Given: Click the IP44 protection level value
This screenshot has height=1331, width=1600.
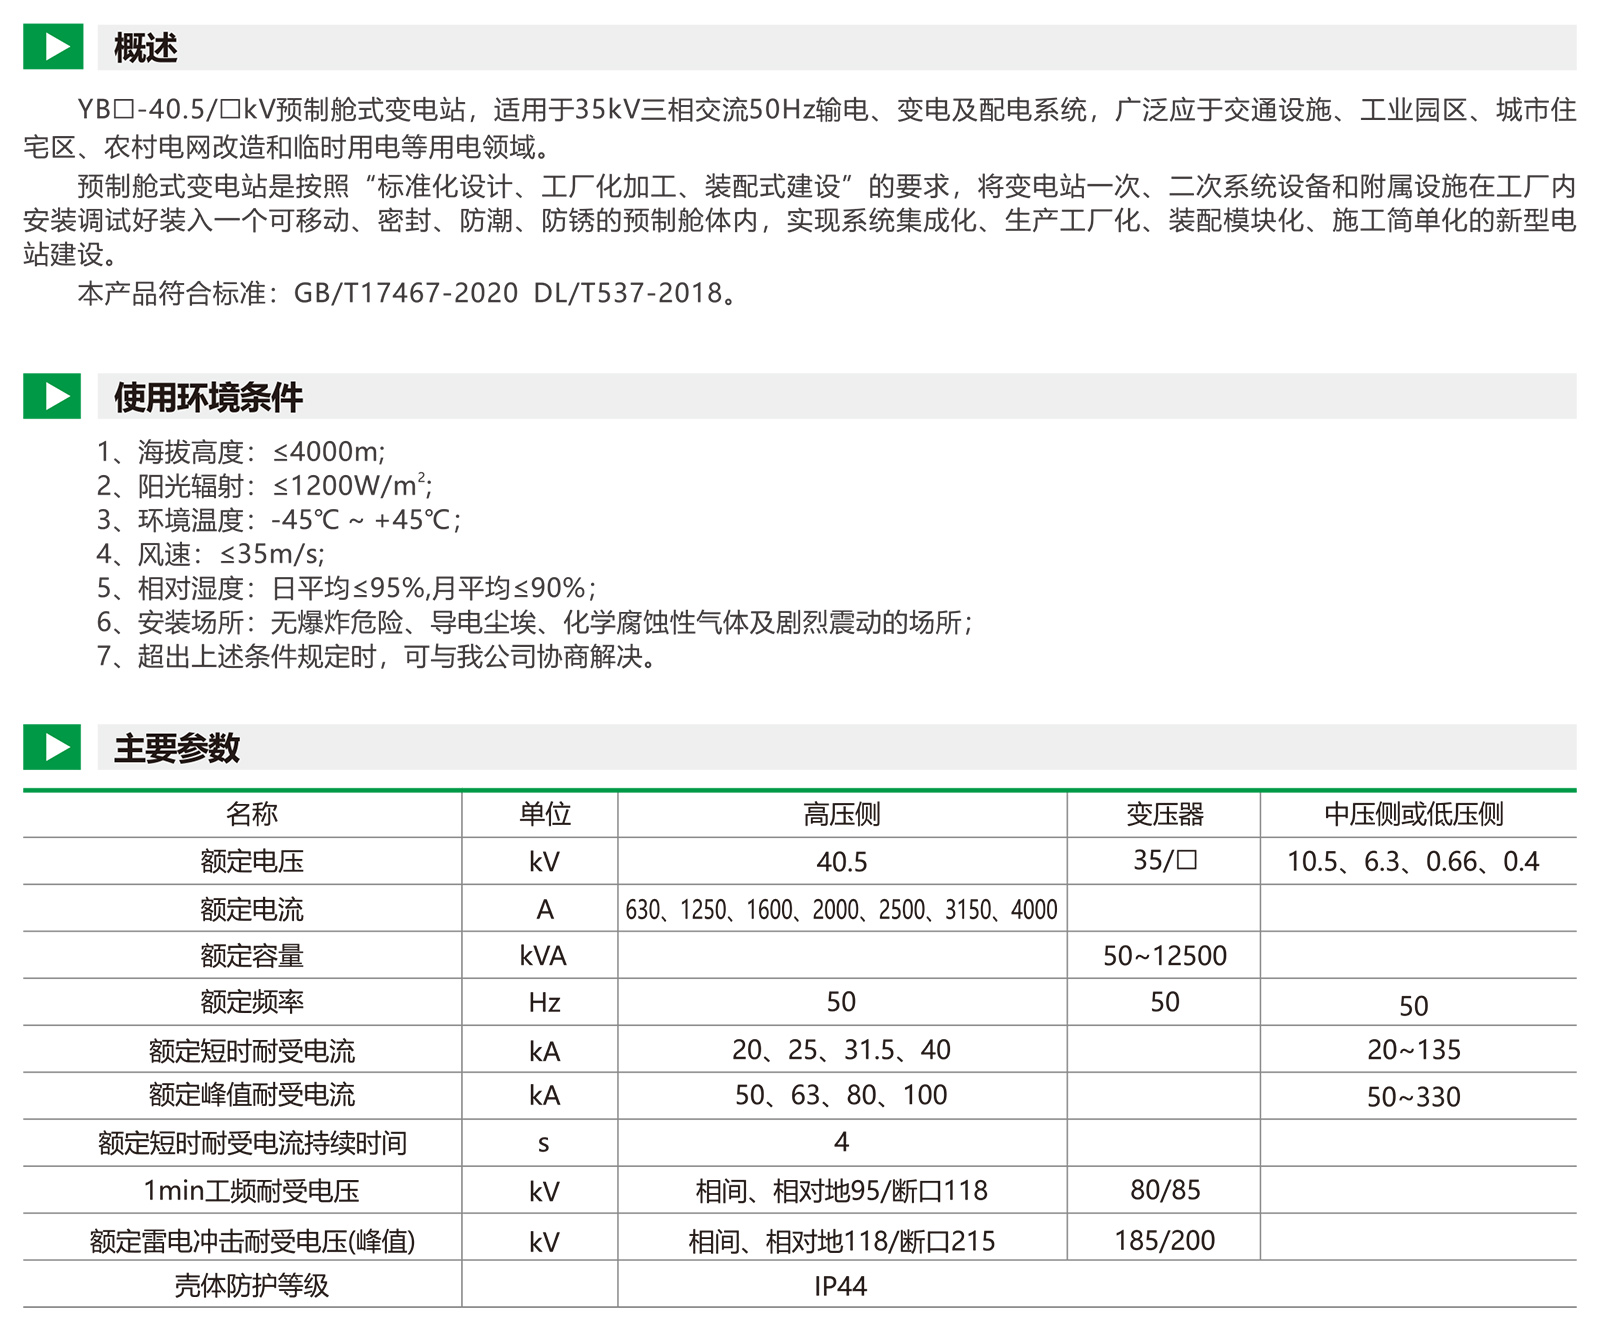Looking at the screenshot, I should click(x=840, y=1286).
